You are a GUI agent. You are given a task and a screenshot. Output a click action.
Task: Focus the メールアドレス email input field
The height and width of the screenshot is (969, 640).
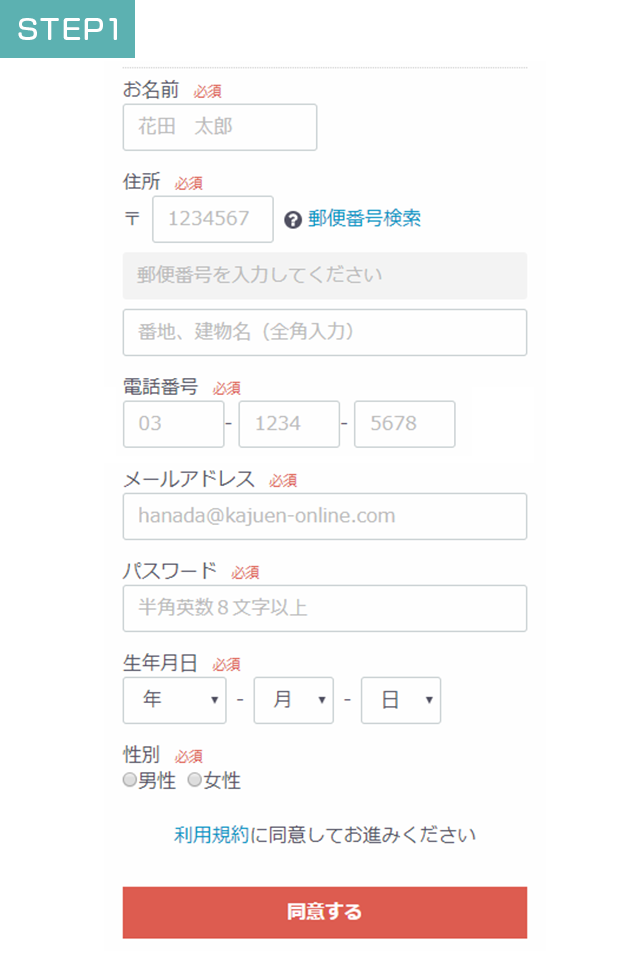pos(324,516)
